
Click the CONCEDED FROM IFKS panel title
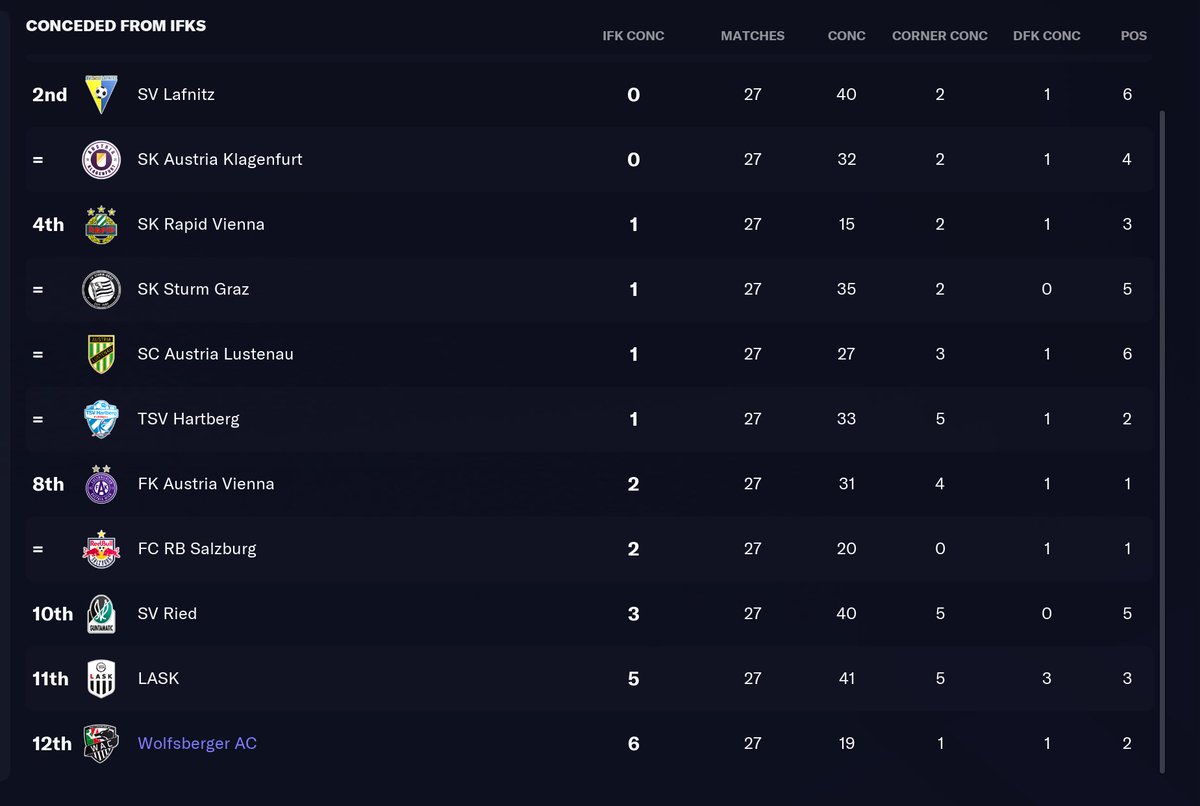[x=116, y=26]
